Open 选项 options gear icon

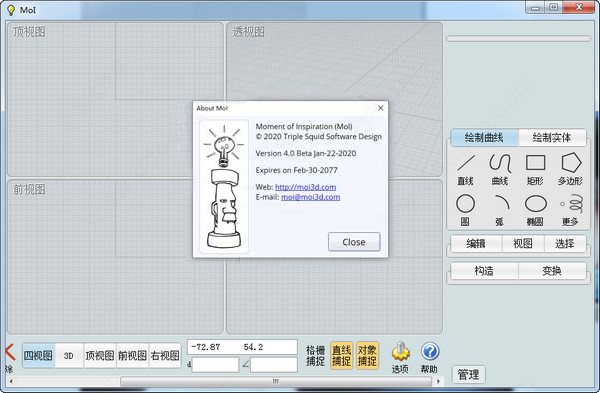tap(400, 358)
